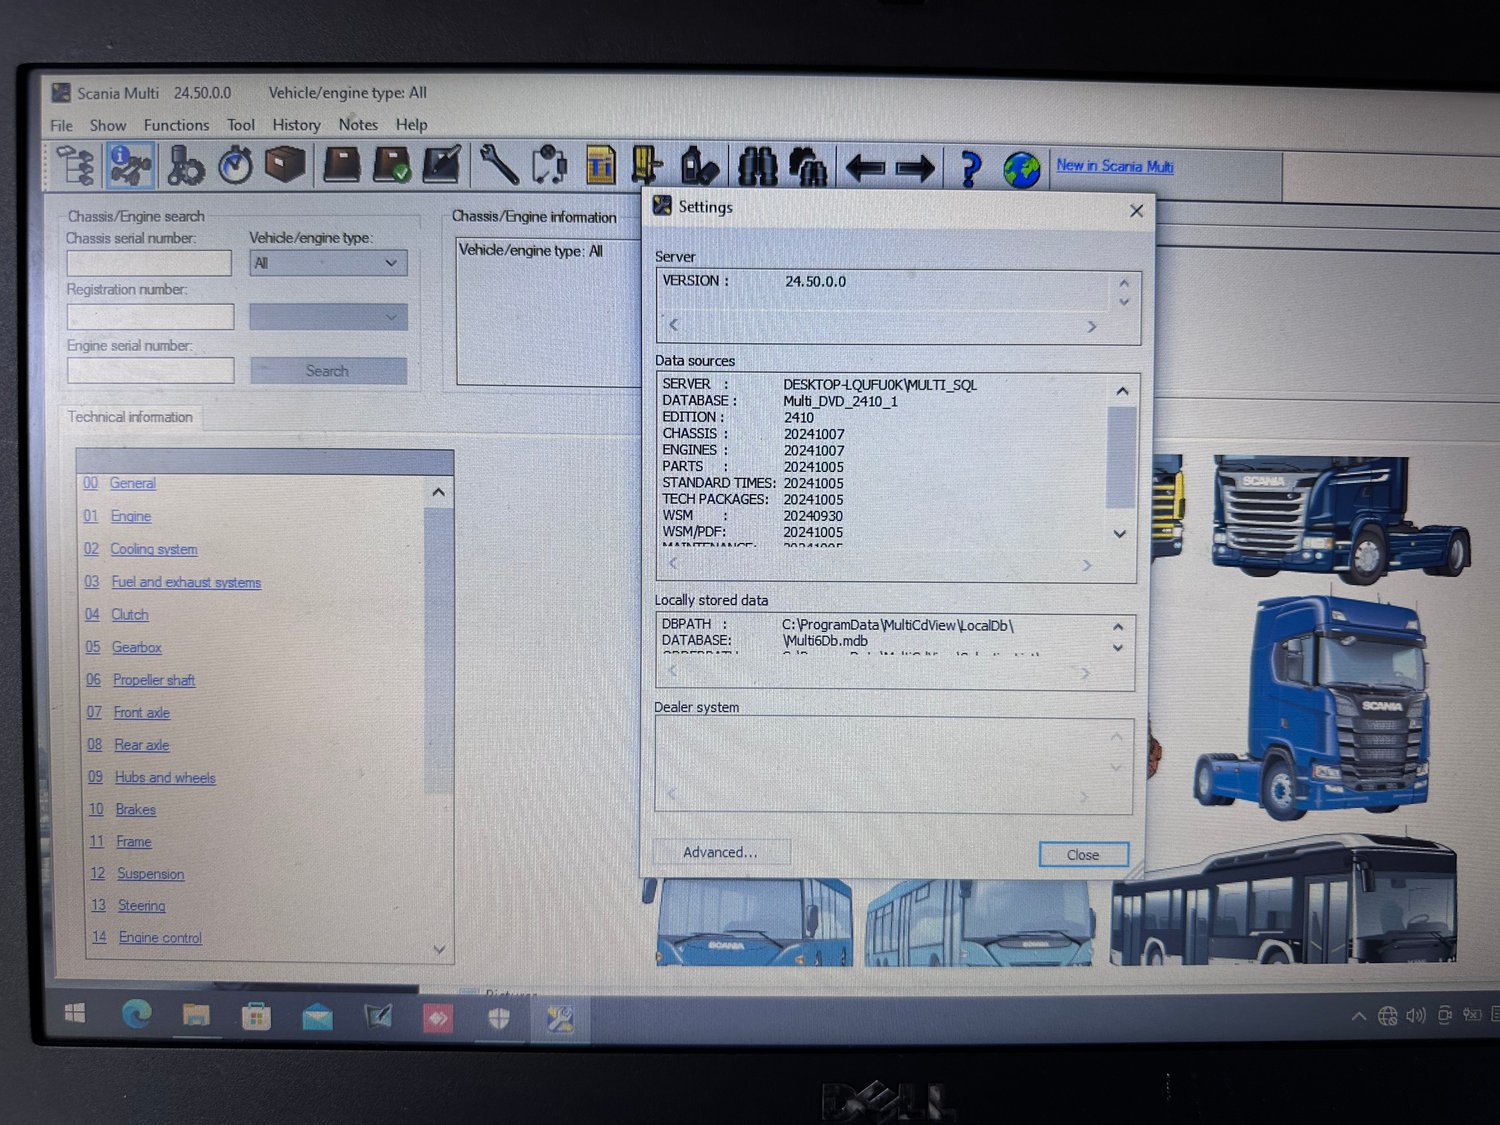Open Microsoft Edge from the taskbar
The height and width of the screenshot is (1125, 1500).
coord(137,1016)
